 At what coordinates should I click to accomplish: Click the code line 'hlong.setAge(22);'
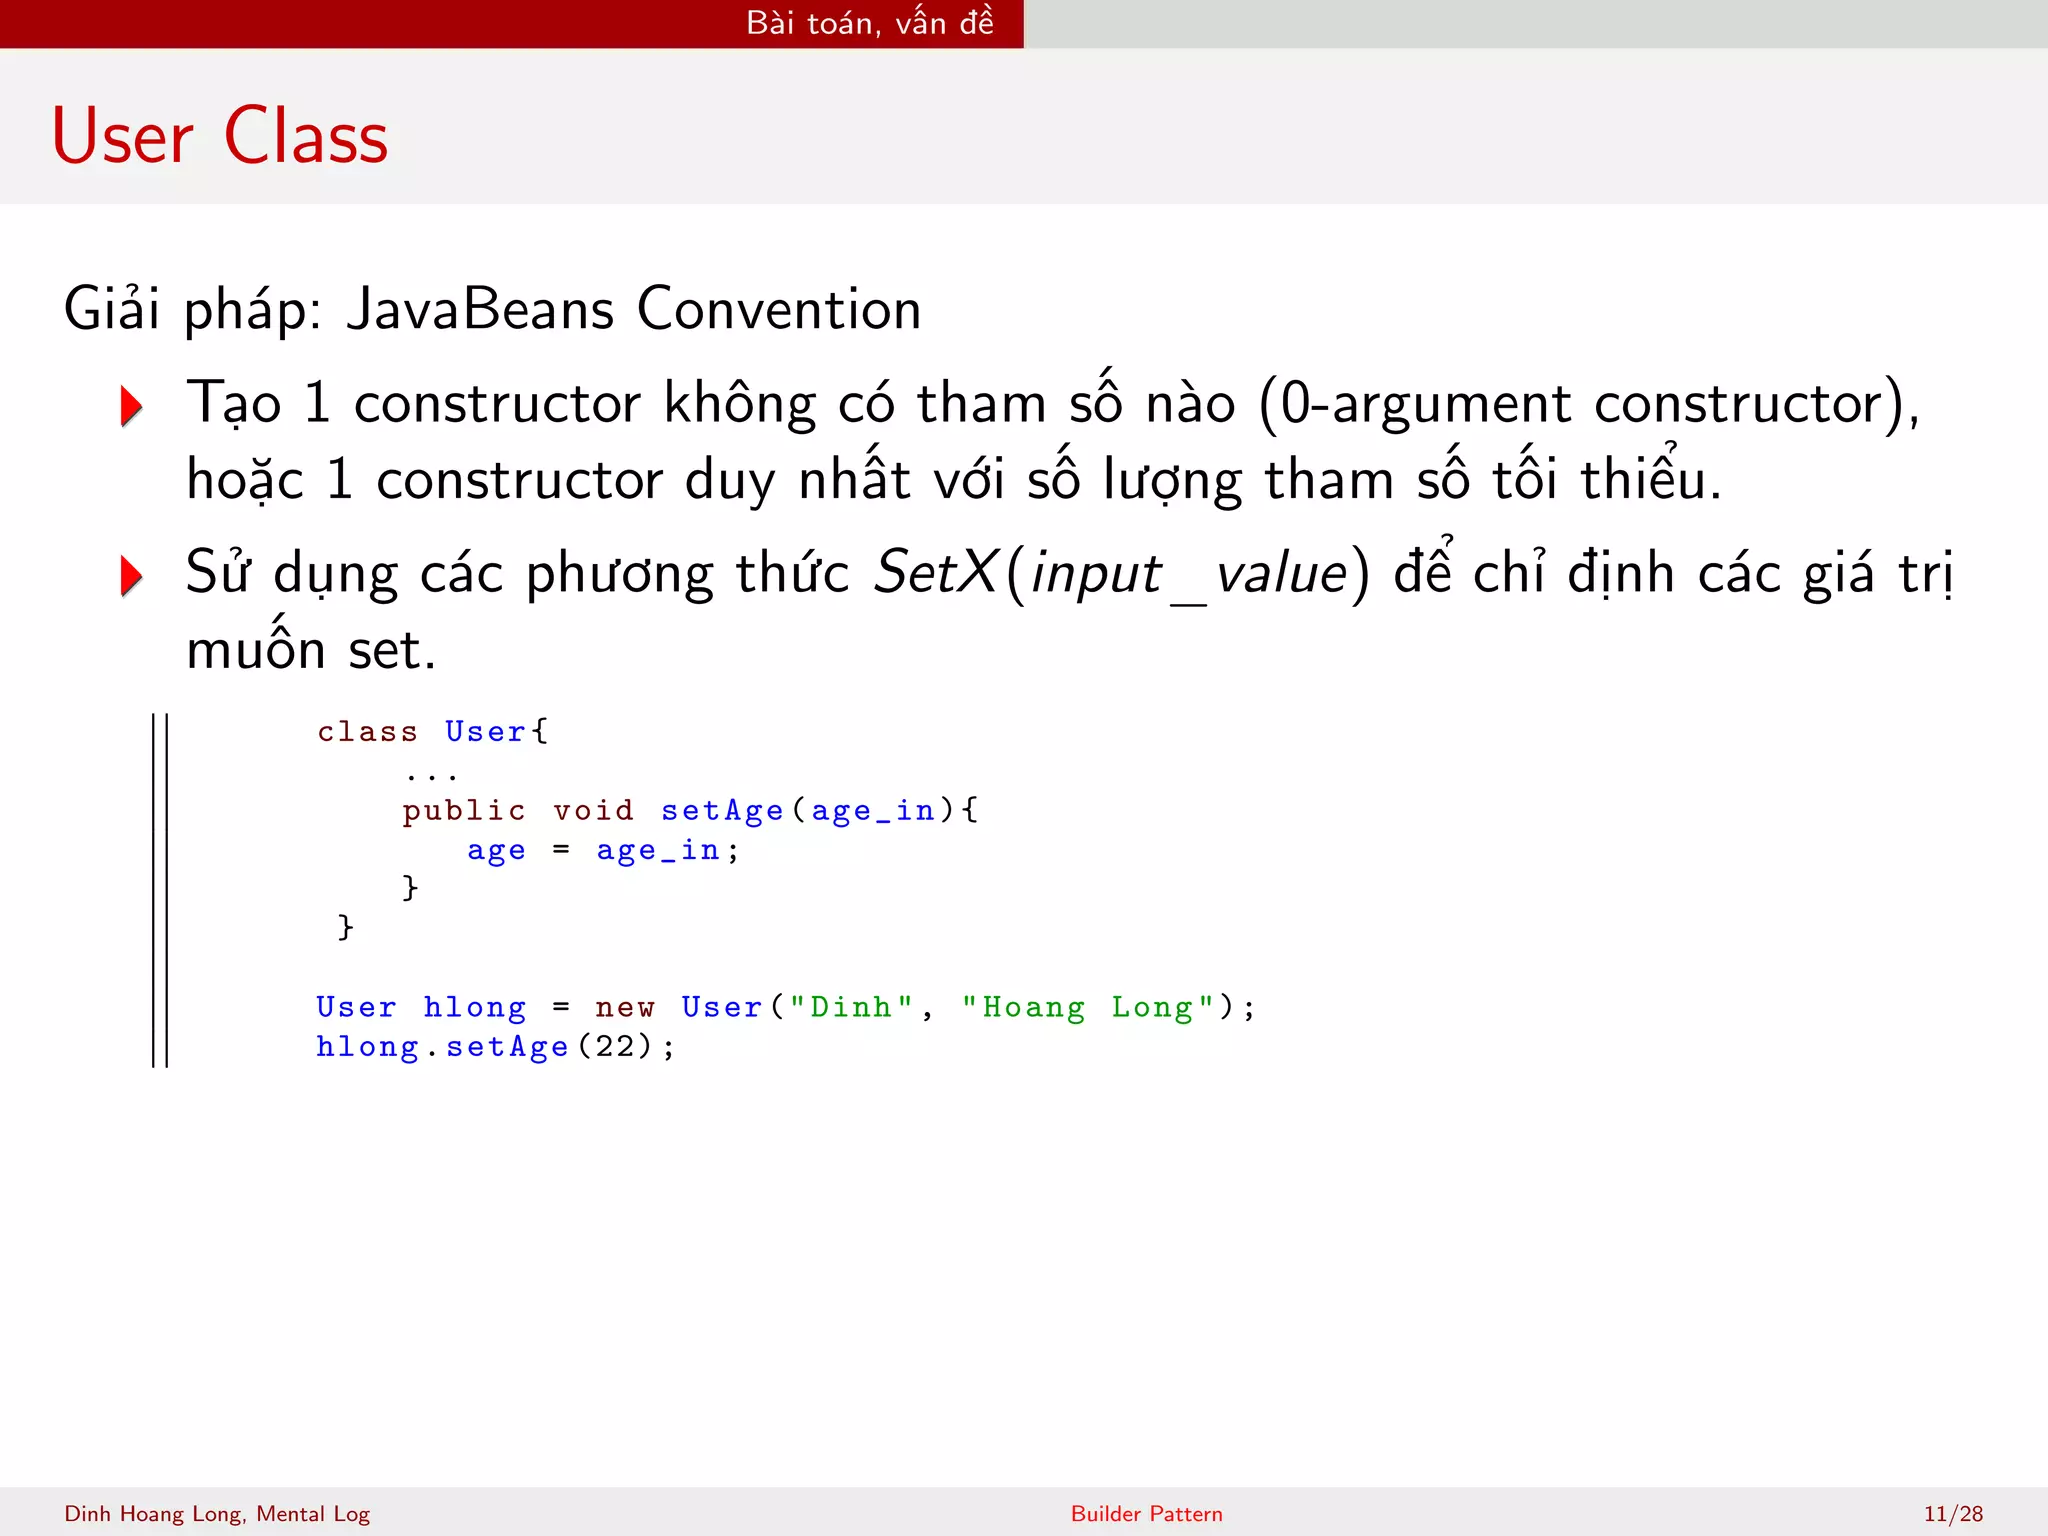(496, 1047)
